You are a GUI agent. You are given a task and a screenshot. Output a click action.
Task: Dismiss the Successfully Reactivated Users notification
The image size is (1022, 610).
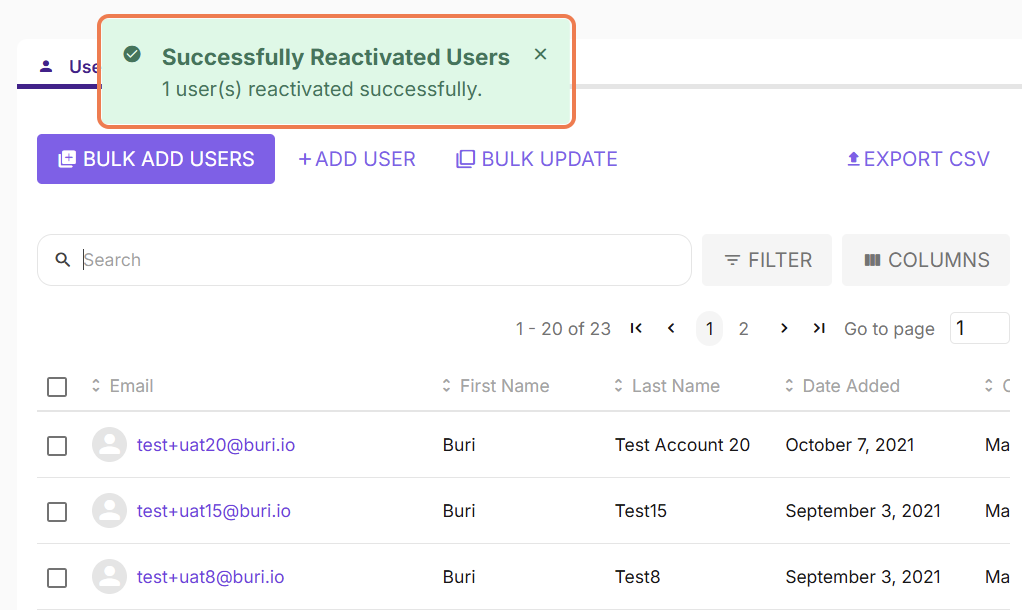coord(540,55)
